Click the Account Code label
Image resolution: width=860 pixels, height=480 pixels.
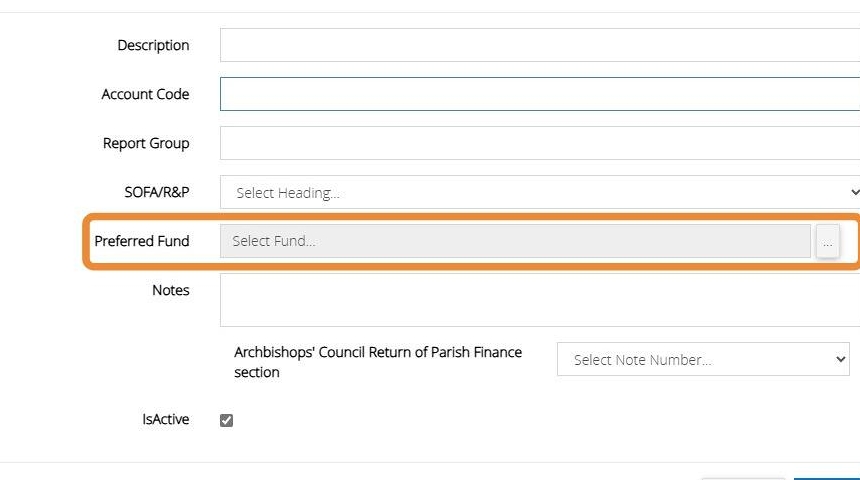tap(145, 94)
